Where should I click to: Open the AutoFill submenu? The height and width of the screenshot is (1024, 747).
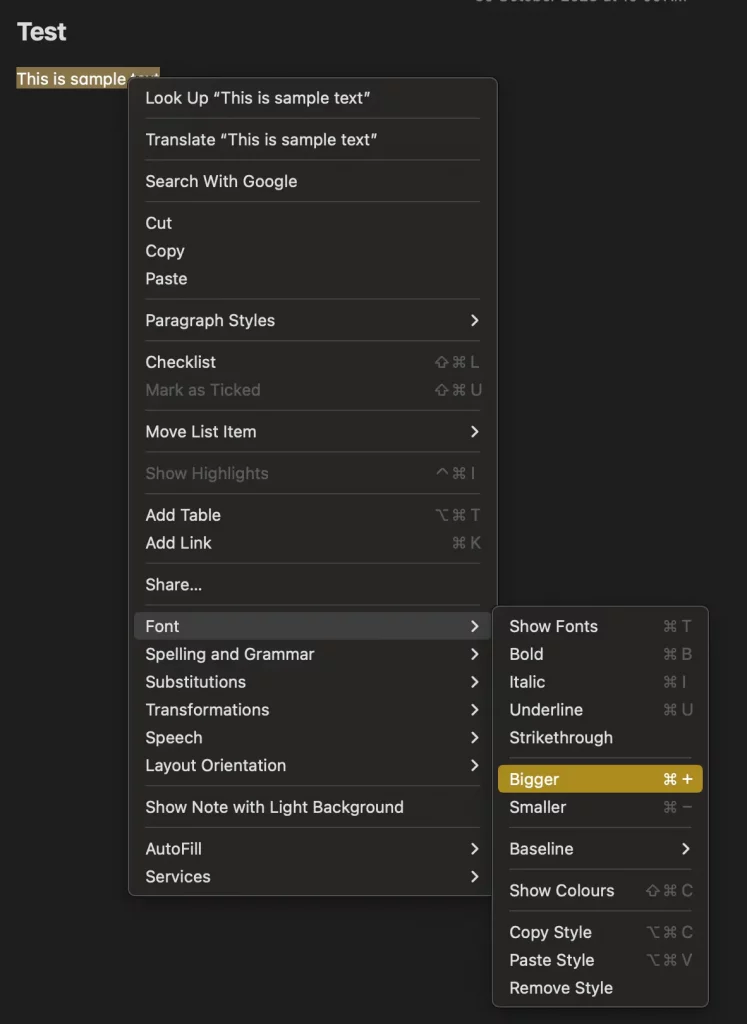(313, 849)
